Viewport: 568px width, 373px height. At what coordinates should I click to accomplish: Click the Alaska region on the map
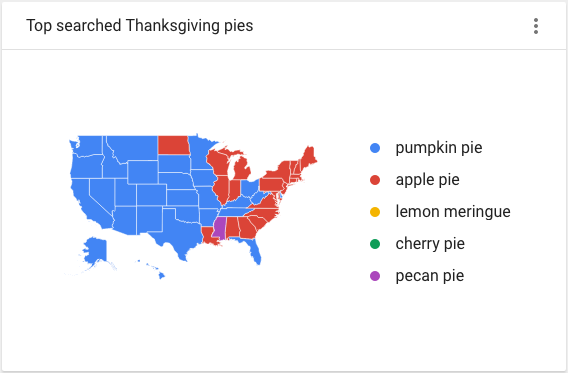click(x=95, y=251)
